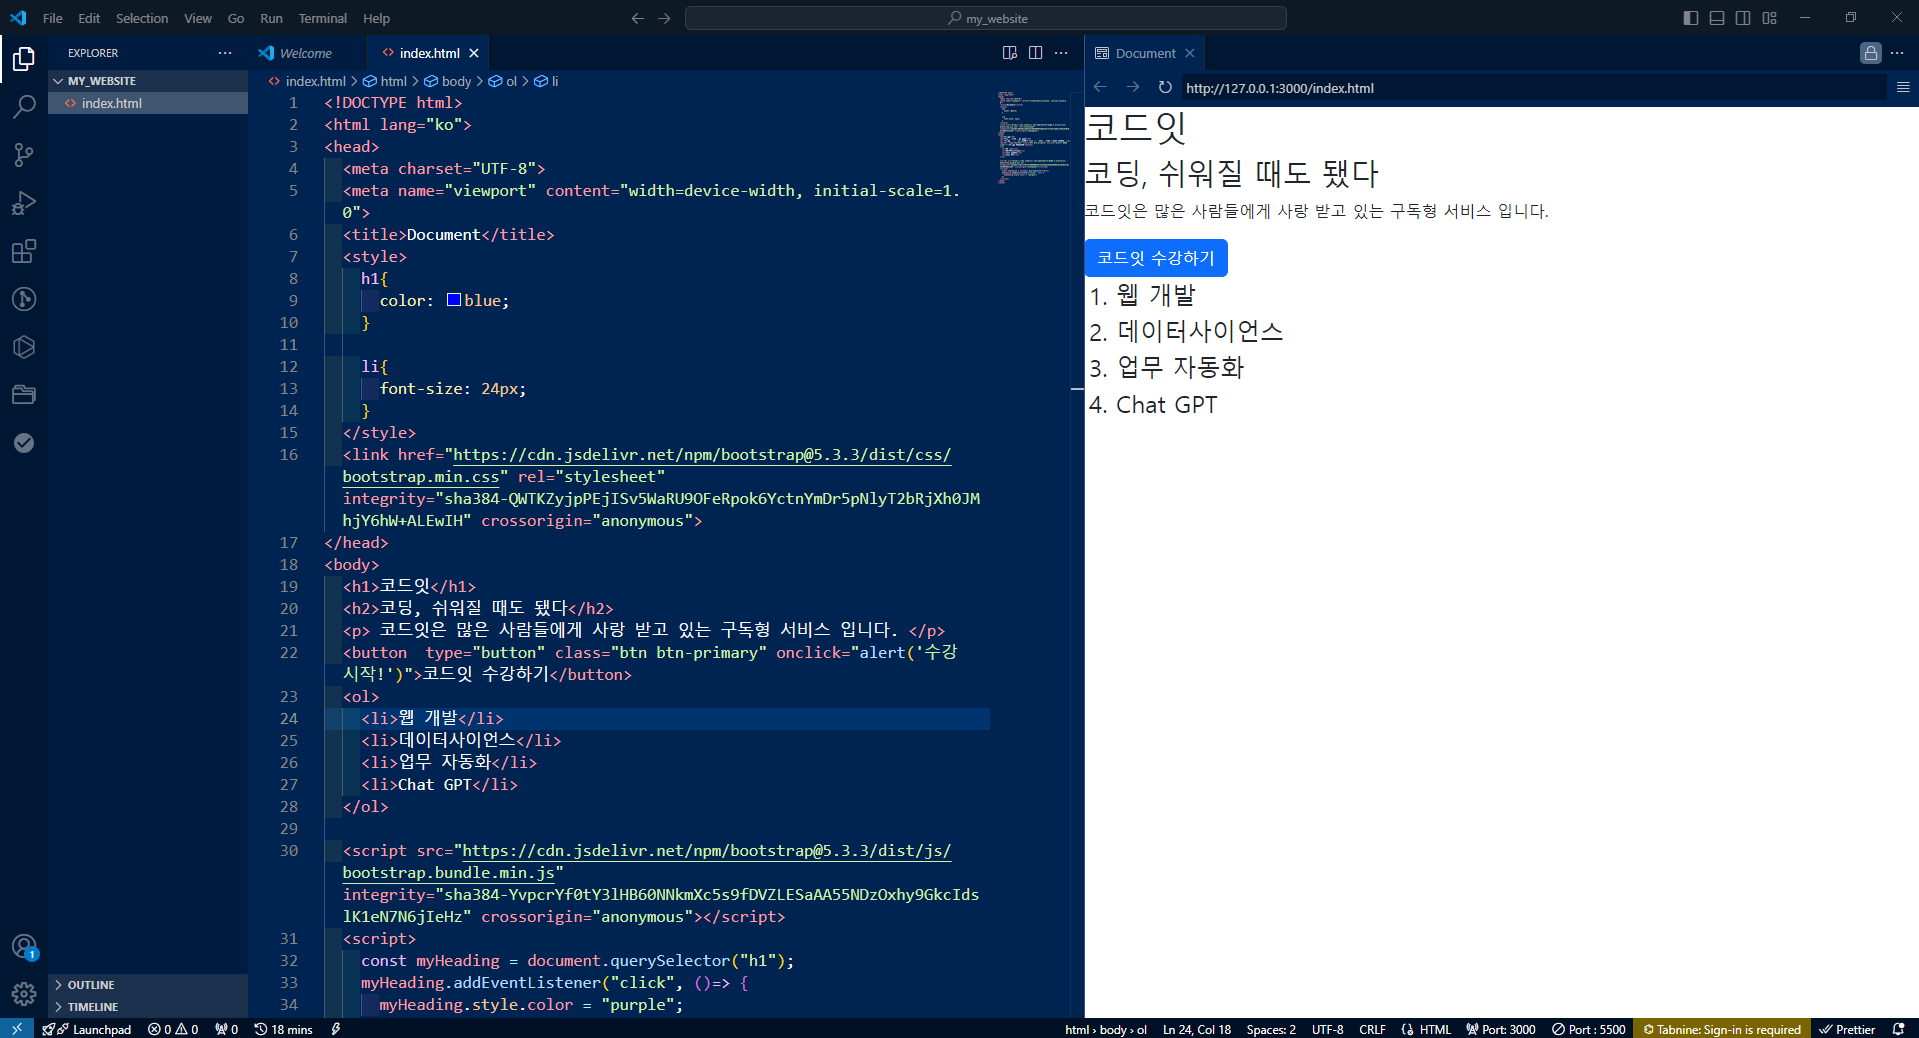Toggle the Primary Side Bar layout button

1691,18
